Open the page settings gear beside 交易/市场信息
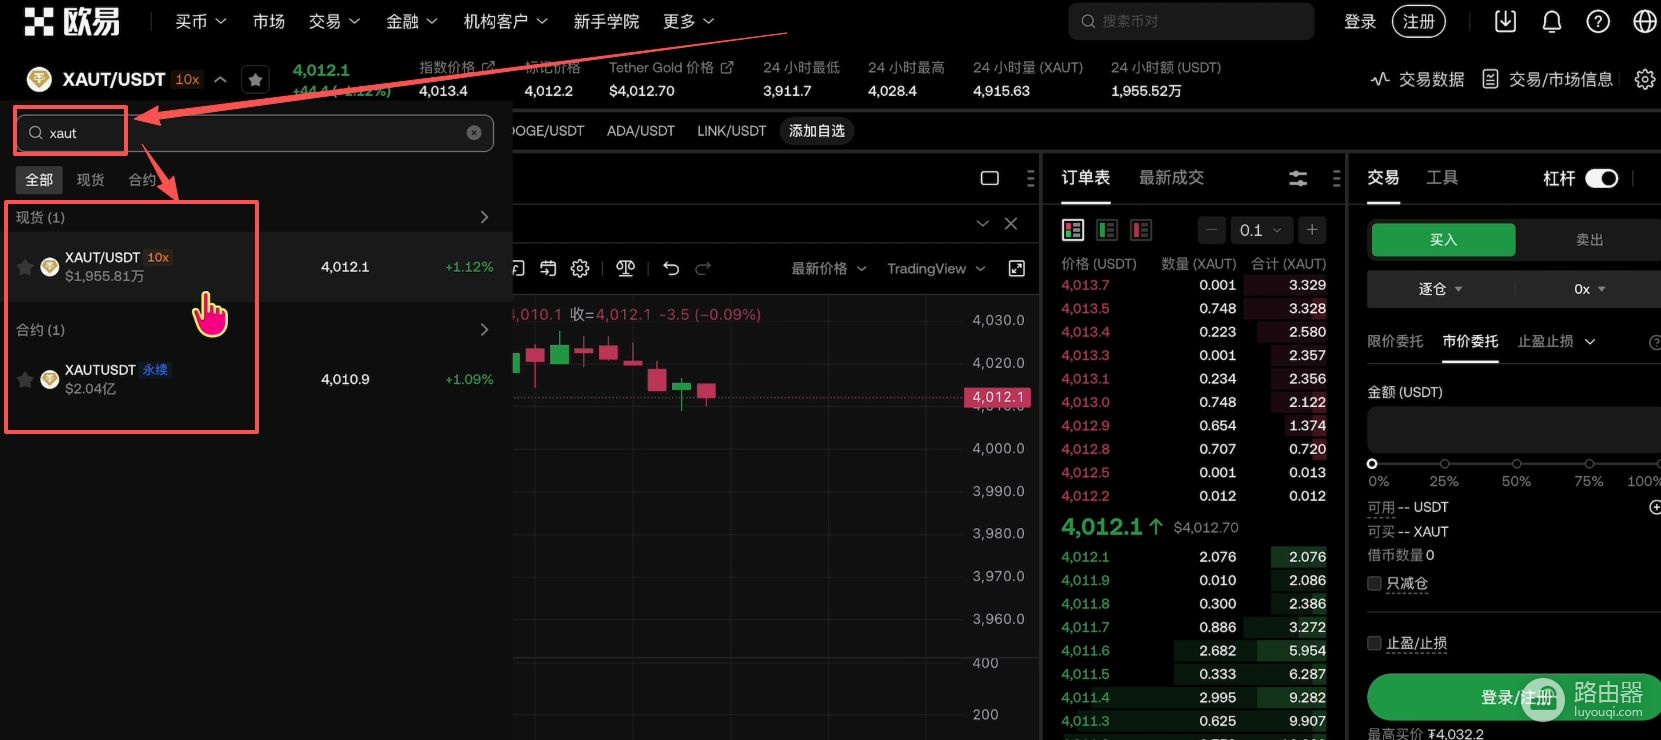This screenshot has width=1661, height=740. (1645, 79)
